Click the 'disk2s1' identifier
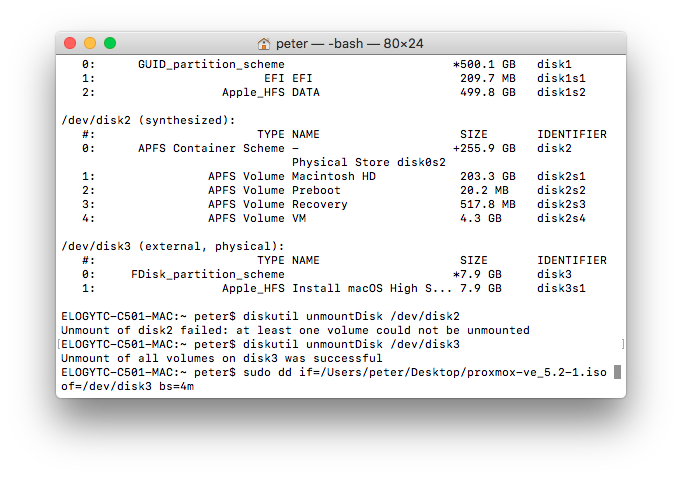 [561, 176]
